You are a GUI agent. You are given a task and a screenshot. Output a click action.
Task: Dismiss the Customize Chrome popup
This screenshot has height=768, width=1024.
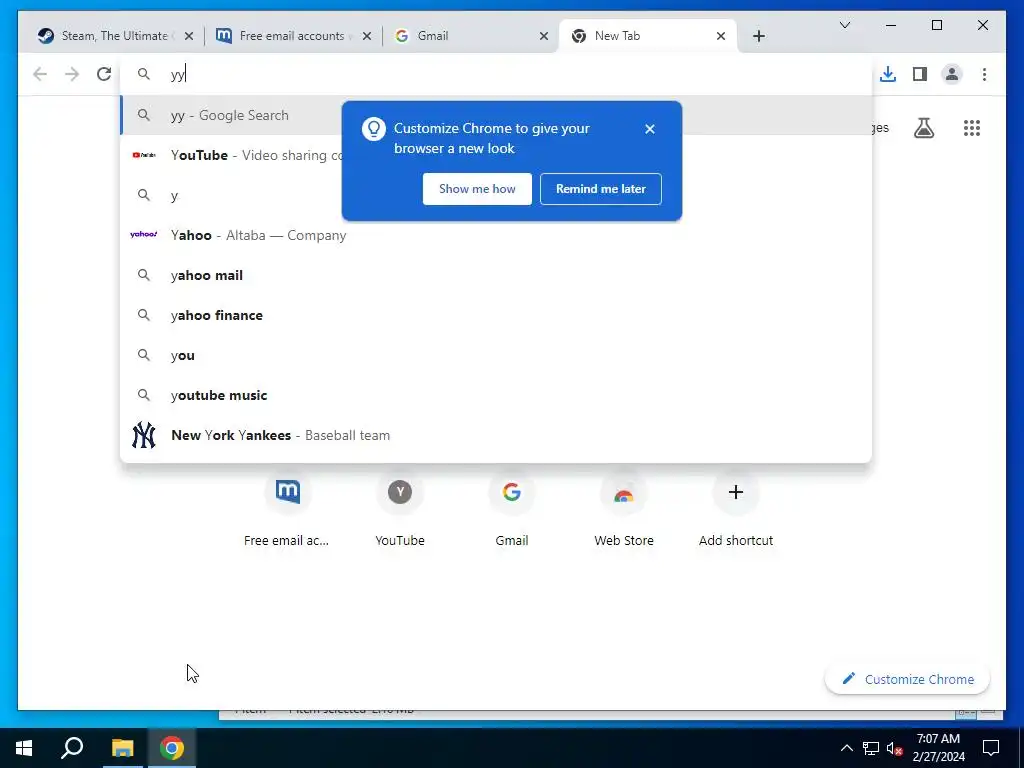[650, 129]
